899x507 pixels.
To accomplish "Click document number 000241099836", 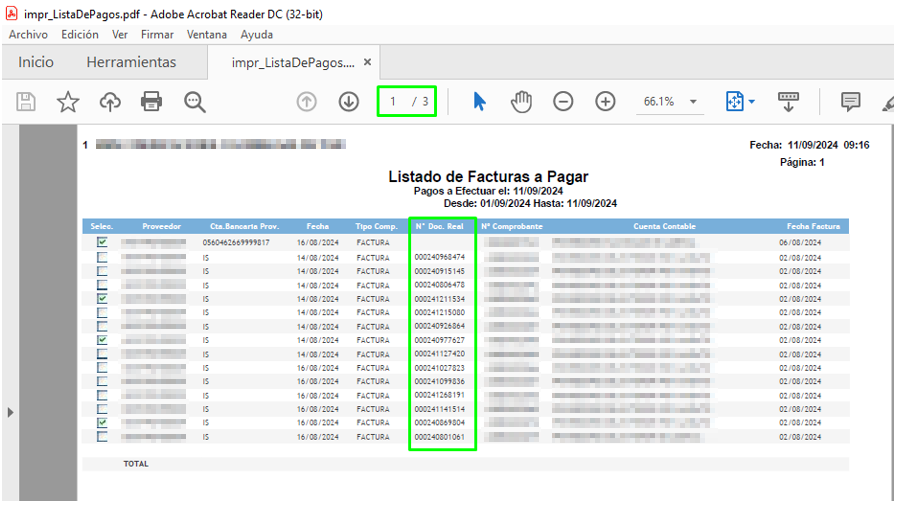I will pos(440,381).
